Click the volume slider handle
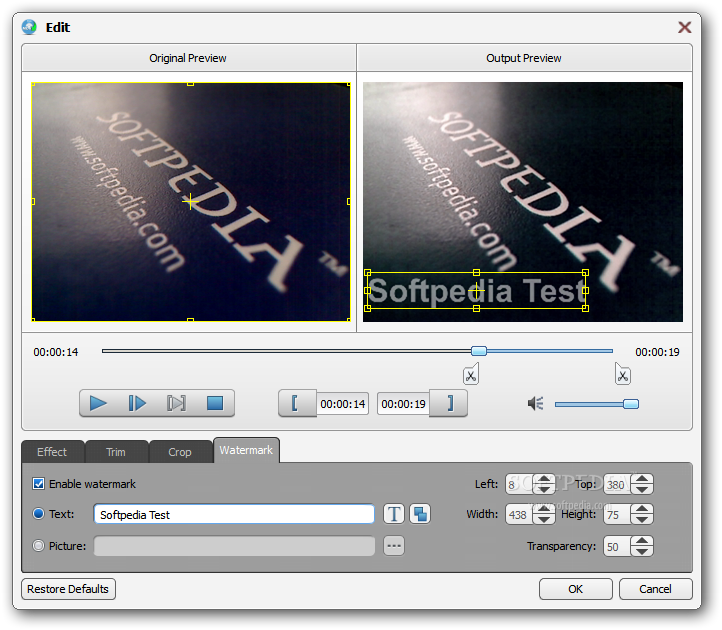Image resolution: width=722 pixels, height=630 pixels. point(631,404)
